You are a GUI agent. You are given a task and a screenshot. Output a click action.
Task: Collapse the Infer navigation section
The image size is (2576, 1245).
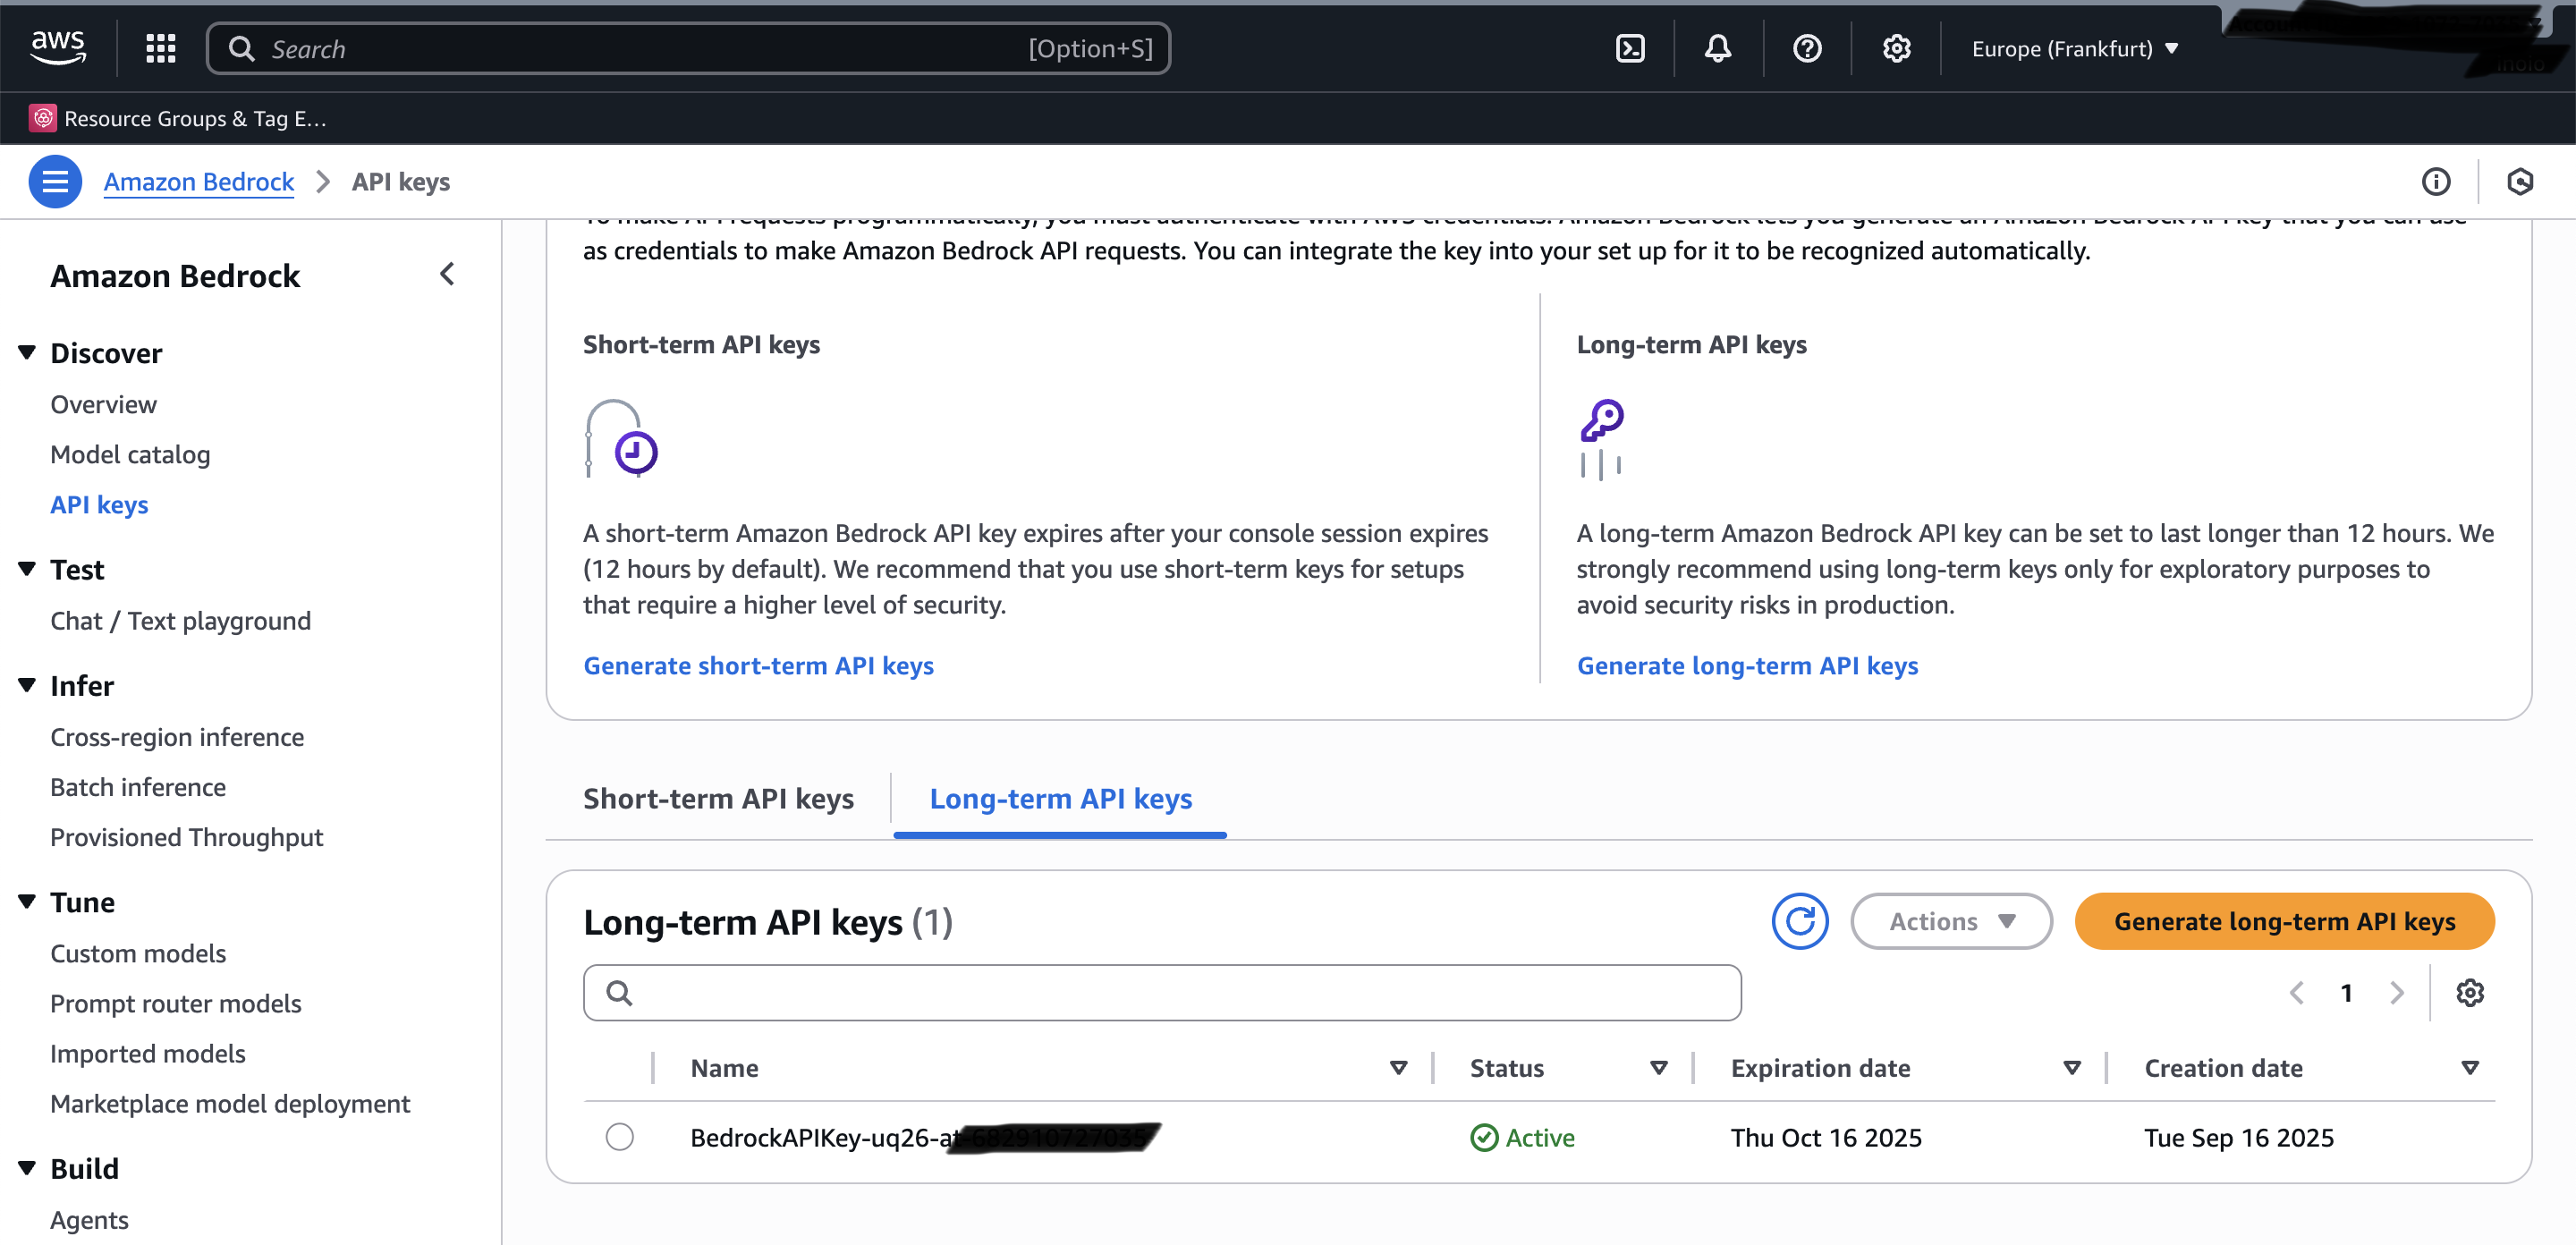27,685
